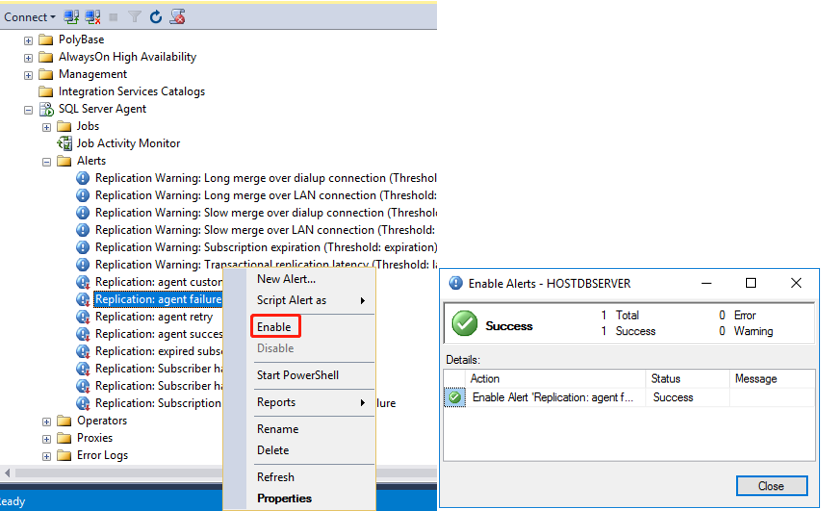This screenshot has width=822, height=512.
Task: Choose Enable from the context menu
Action: (274, 327)
